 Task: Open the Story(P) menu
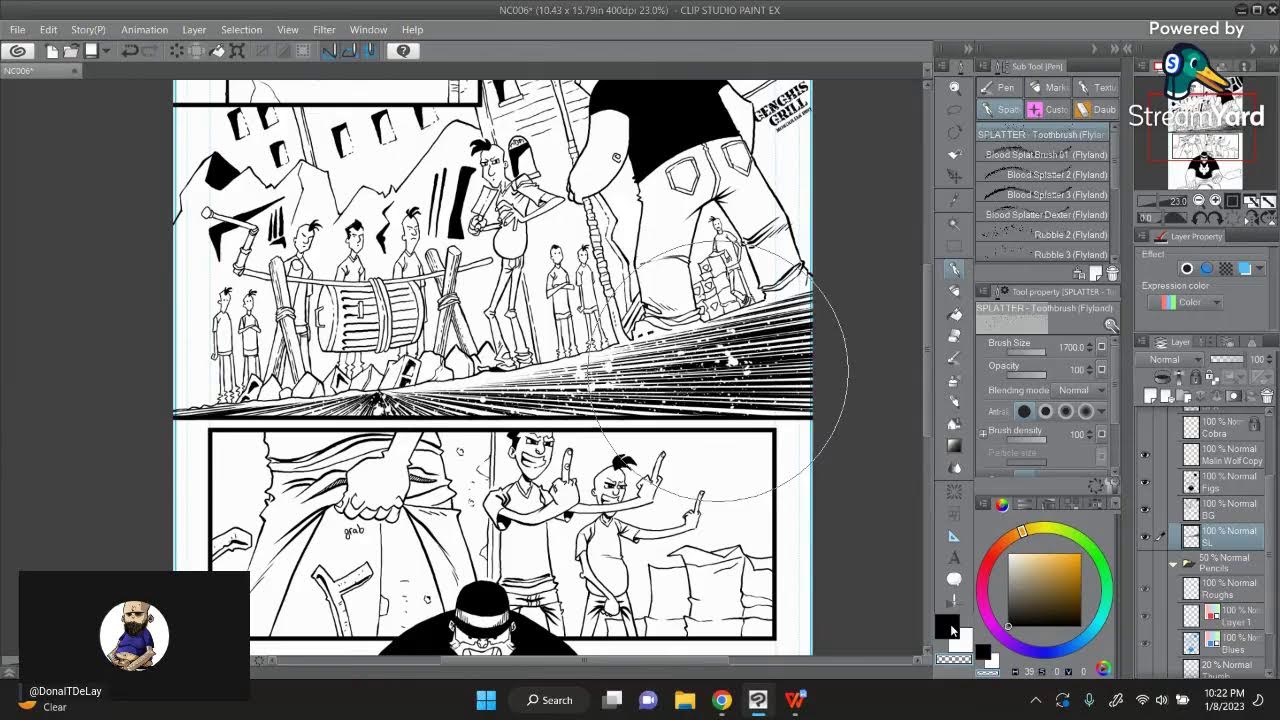[88, 30]
